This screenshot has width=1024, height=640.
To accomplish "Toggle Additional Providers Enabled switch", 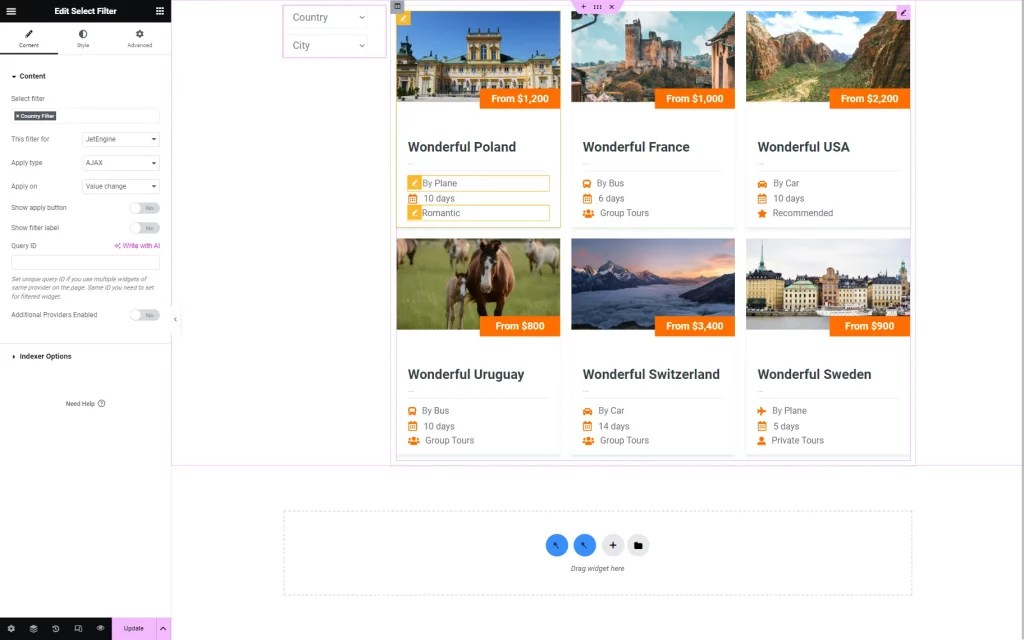I will click(x=144, y=315).
